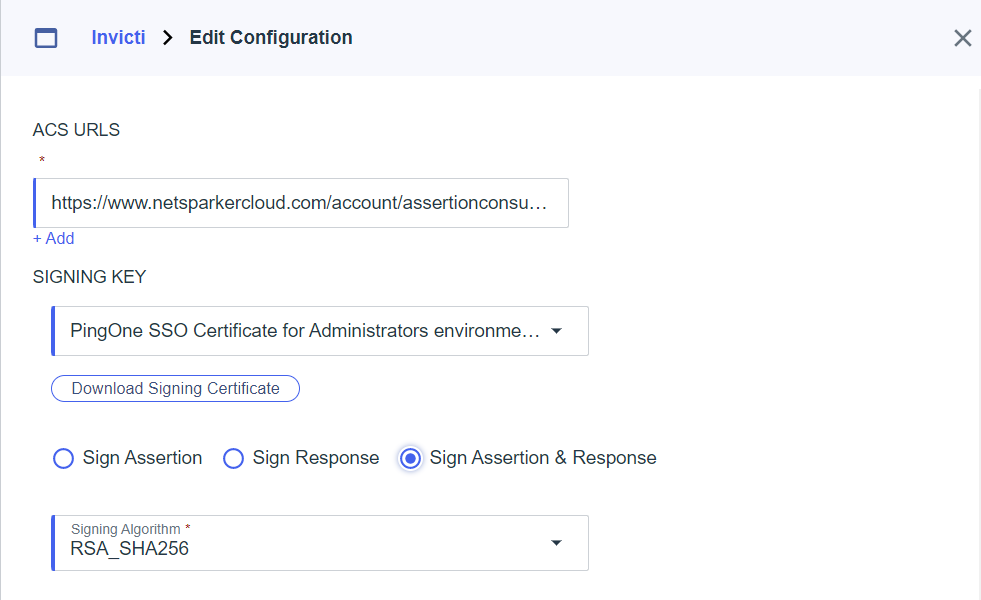Click the breadcrumb chevron after Invicti
The height and width of the screenshot is (600, 981).
(167, 37)
